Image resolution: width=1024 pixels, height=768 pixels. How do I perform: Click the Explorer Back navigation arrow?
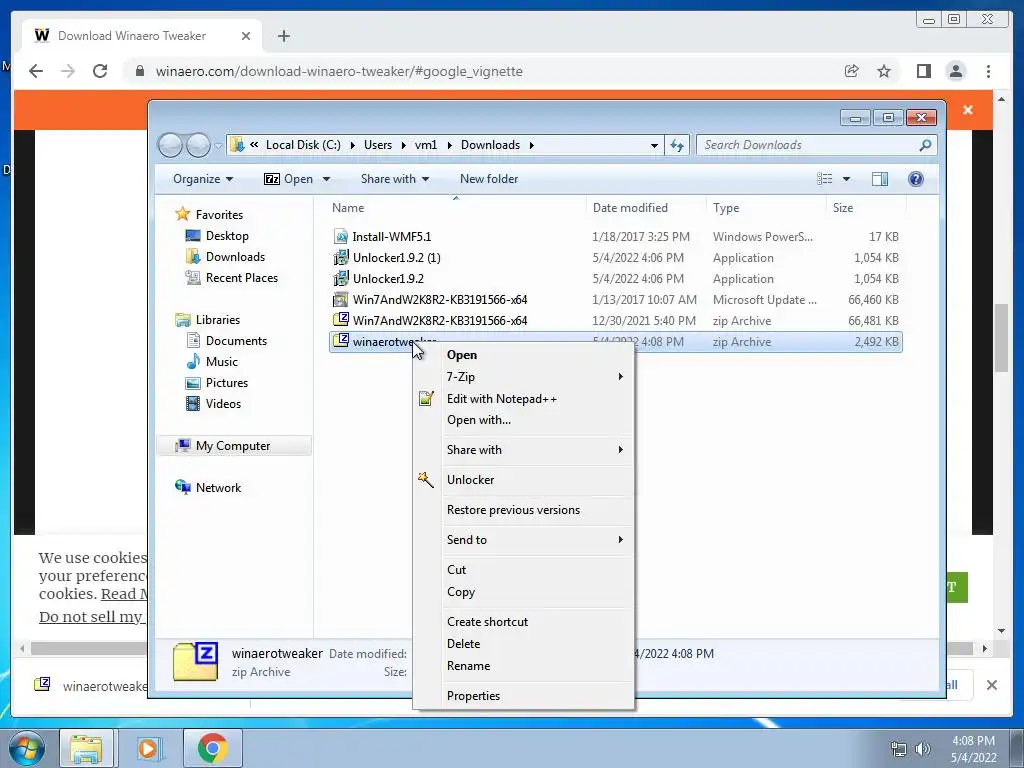(x=170, y=145)
